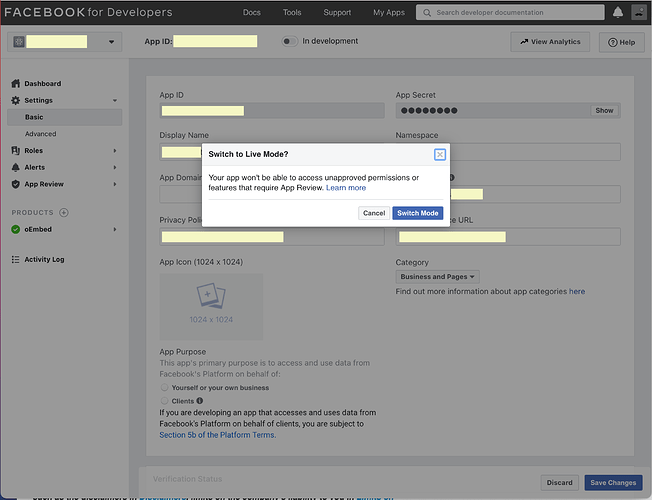Image resolution: width=652 pixels, height=500 pixels.
Task: Open the app selector dropdown arrow
Action: (111, 42)
